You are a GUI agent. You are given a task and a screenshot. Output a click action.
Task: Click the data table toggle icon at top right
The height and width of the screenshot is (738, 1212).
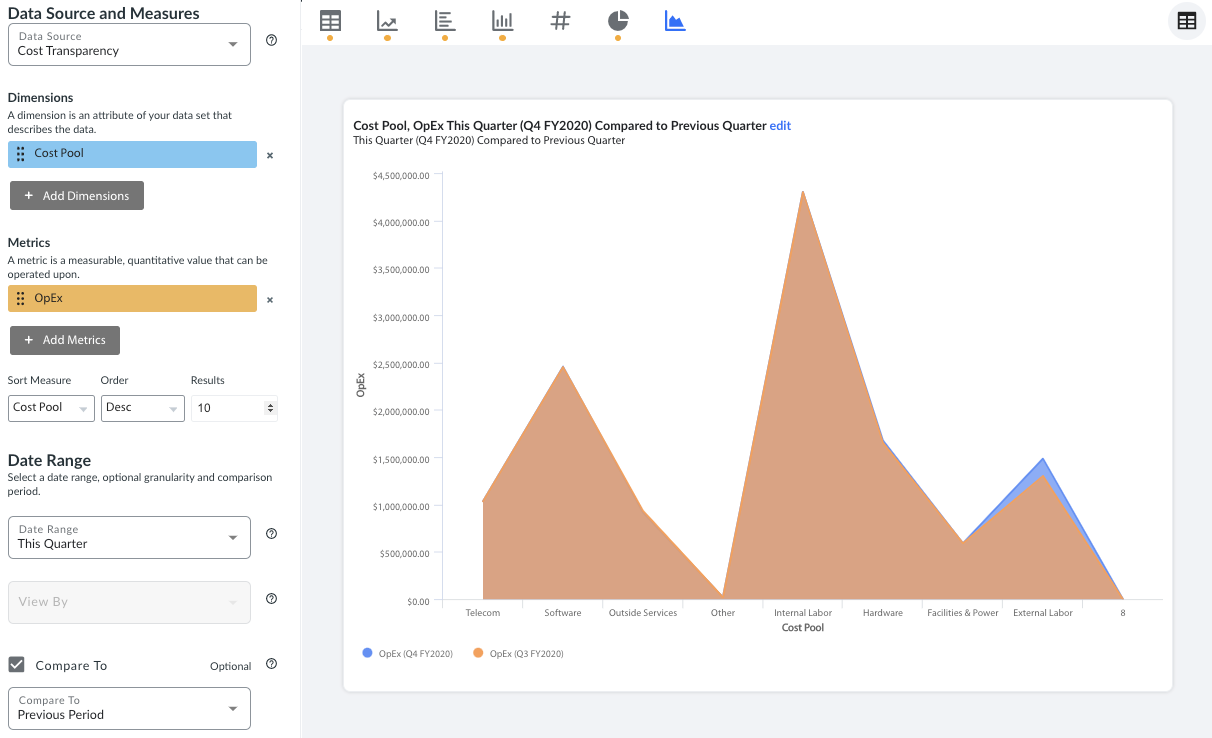point(1186,21)
